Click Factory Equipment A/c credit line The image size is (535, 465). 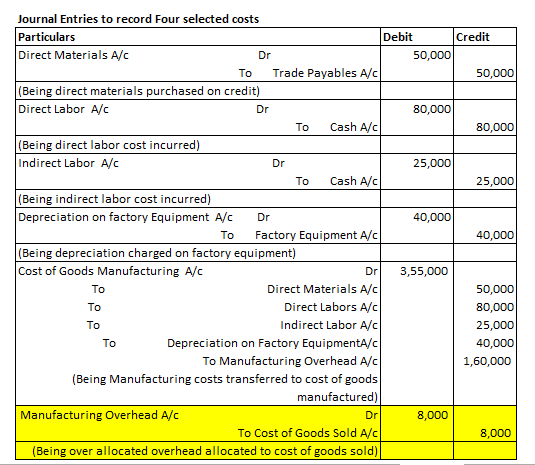pyautogui.click(x=316, y=235)
